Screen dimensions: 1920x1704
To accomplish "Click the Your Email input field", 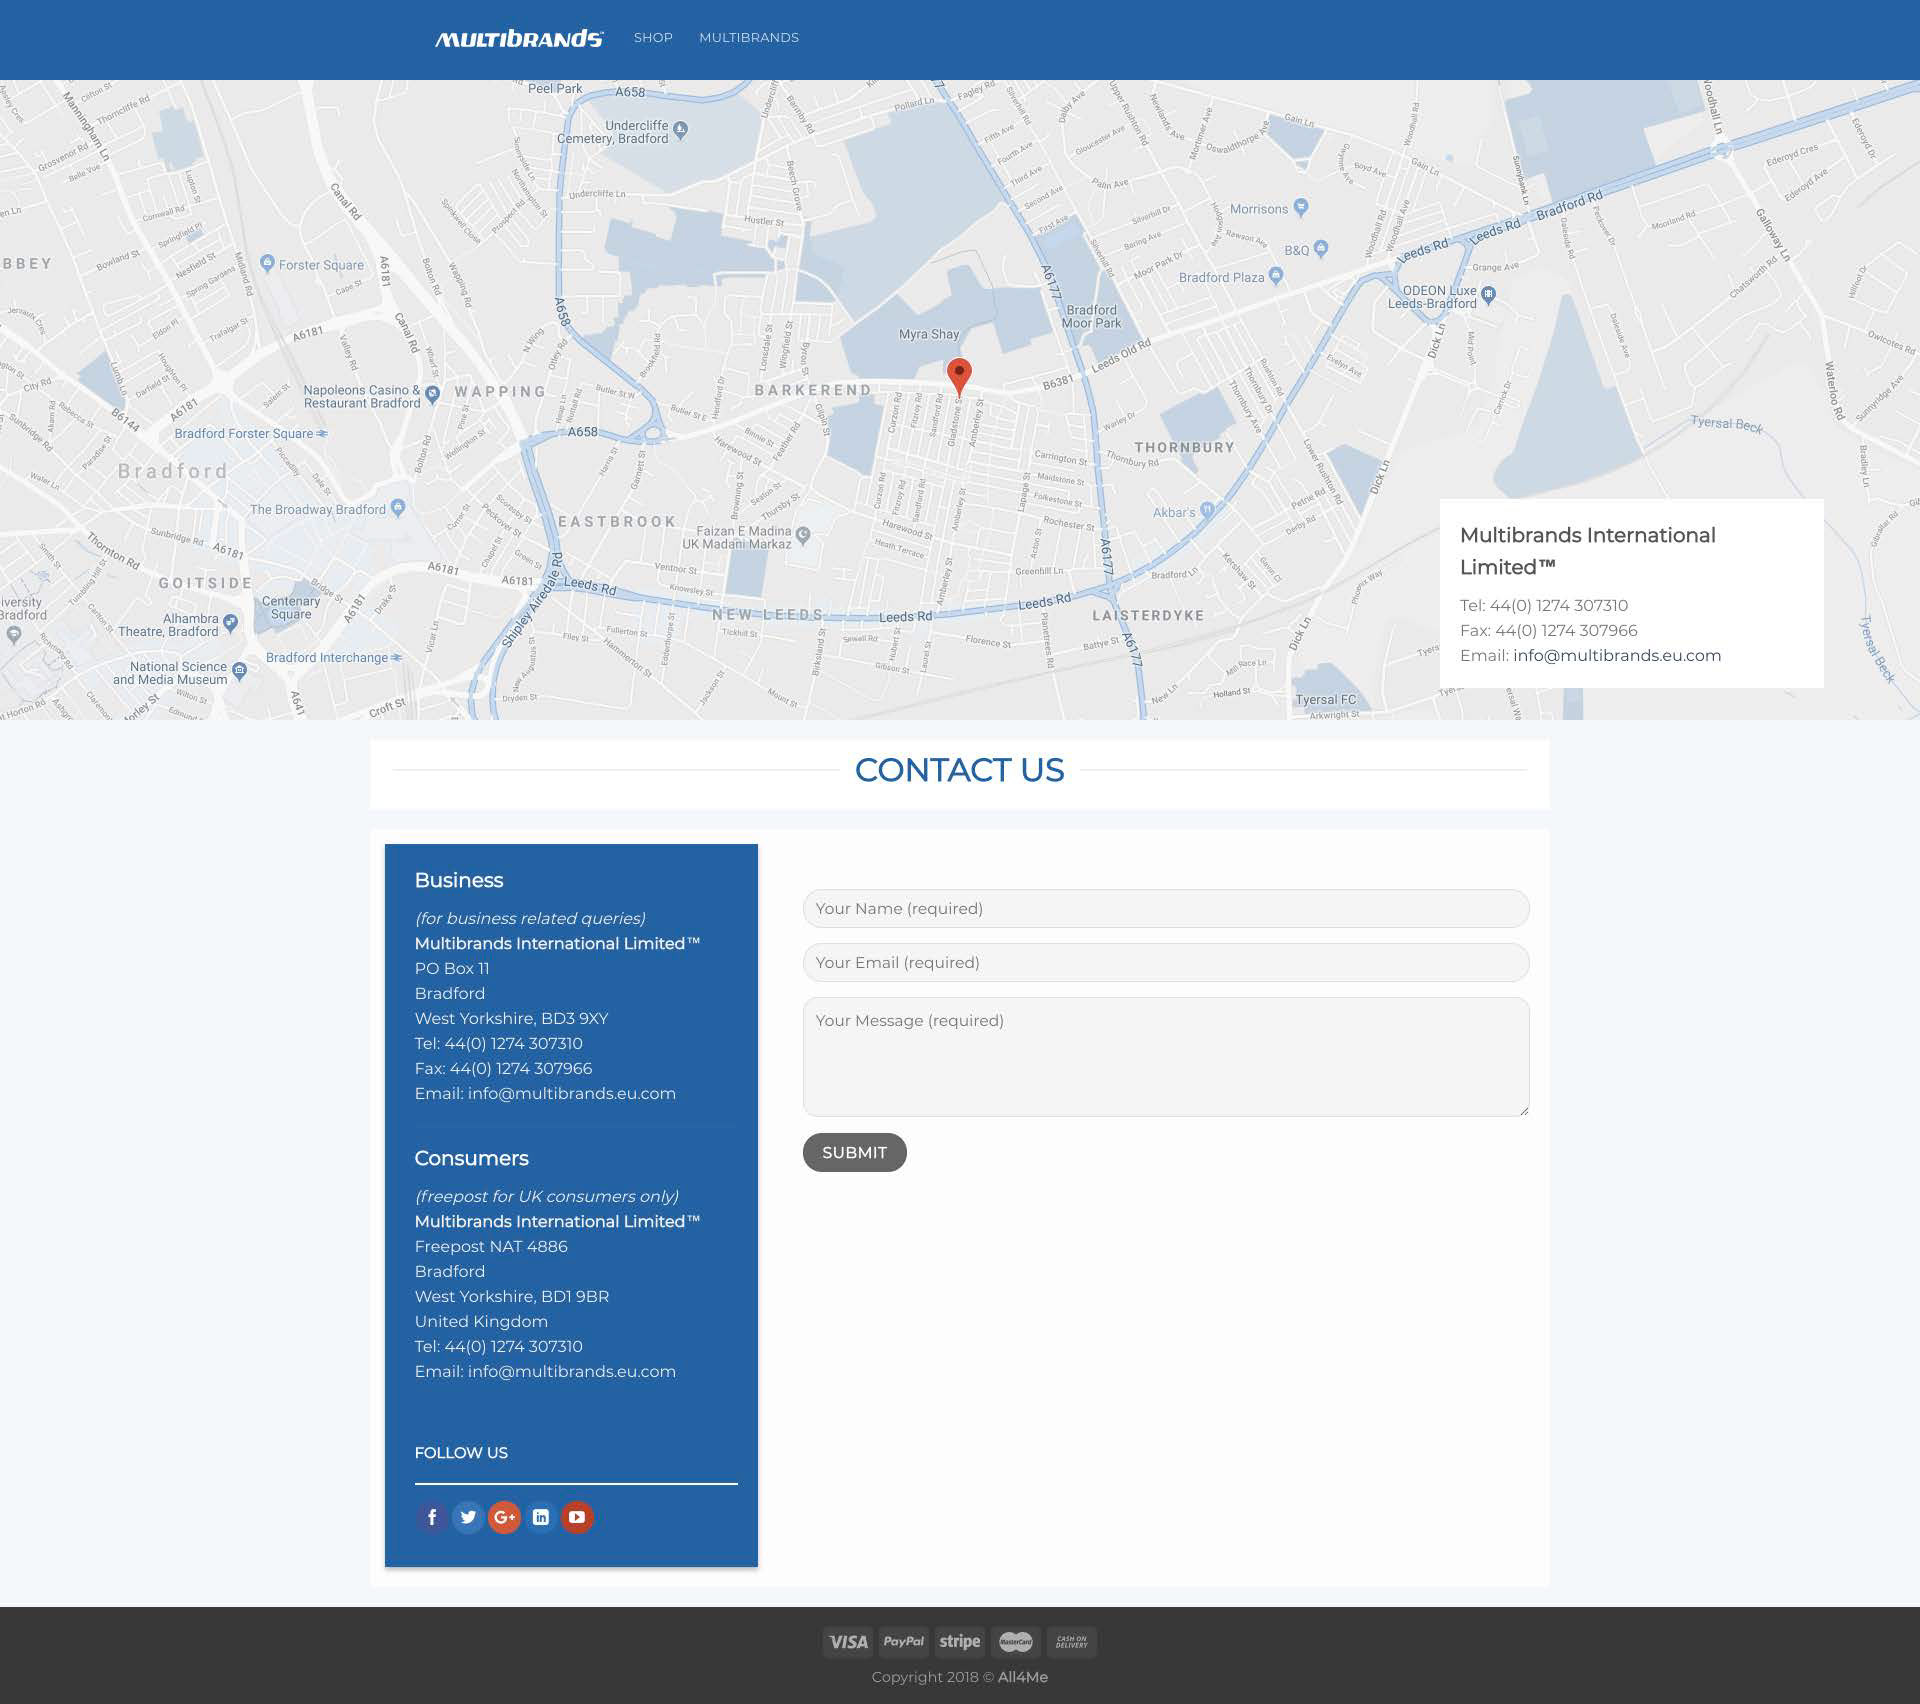I will [1164, 961].
